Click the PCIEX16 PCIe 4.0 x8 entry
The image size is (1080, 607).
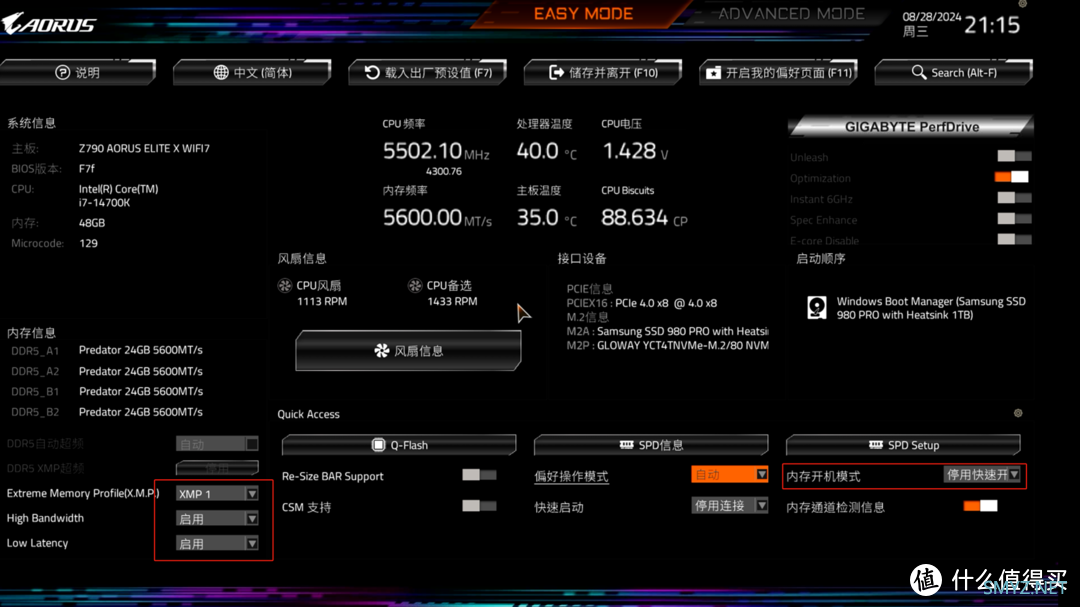pos(642,303)
